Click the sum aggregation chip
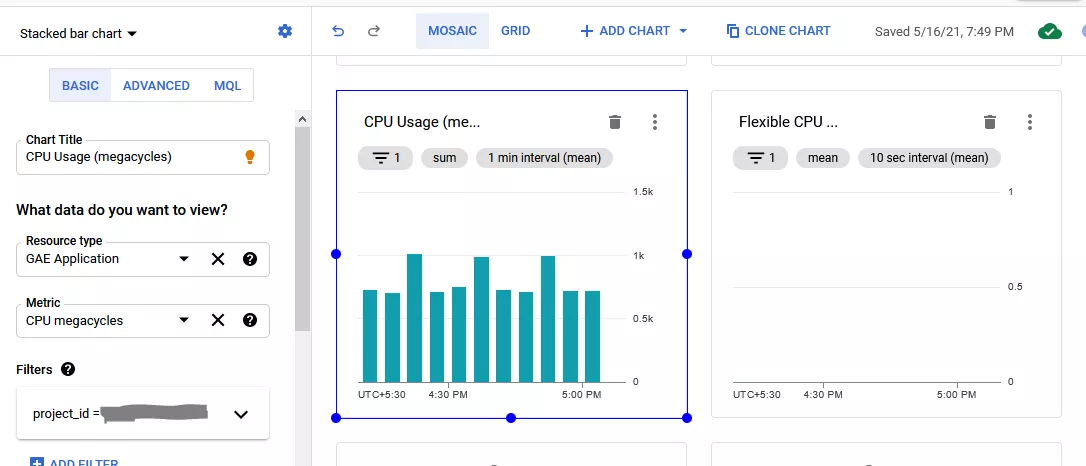Viewport: 1086px width, 466px height. 445,158
